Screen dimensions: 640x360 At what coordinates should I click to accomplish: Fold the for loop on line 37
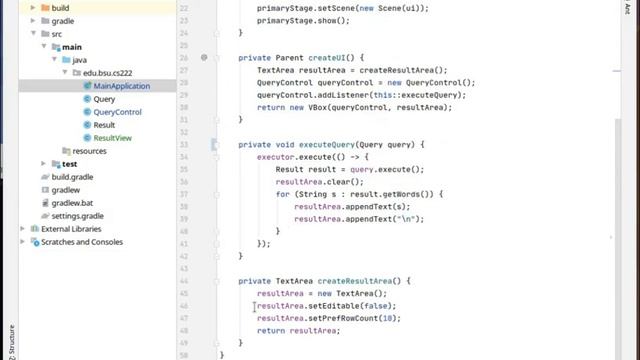[x=217, y=194]
